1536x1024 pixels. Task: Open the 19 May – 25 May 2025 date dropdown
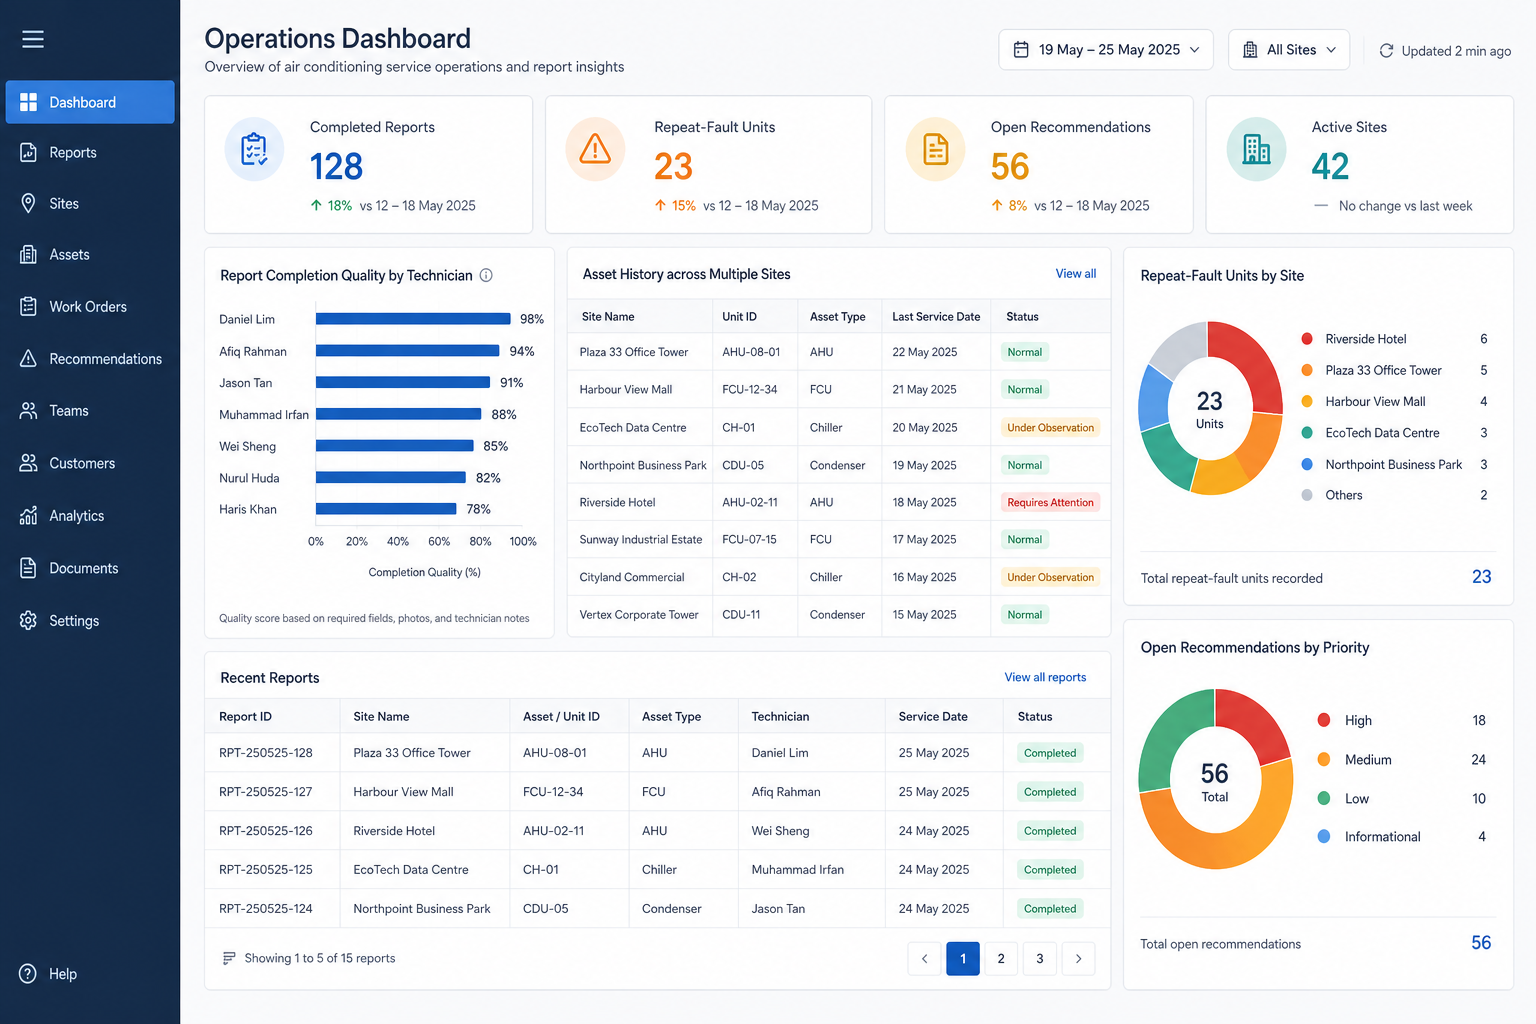[1106, 49]
